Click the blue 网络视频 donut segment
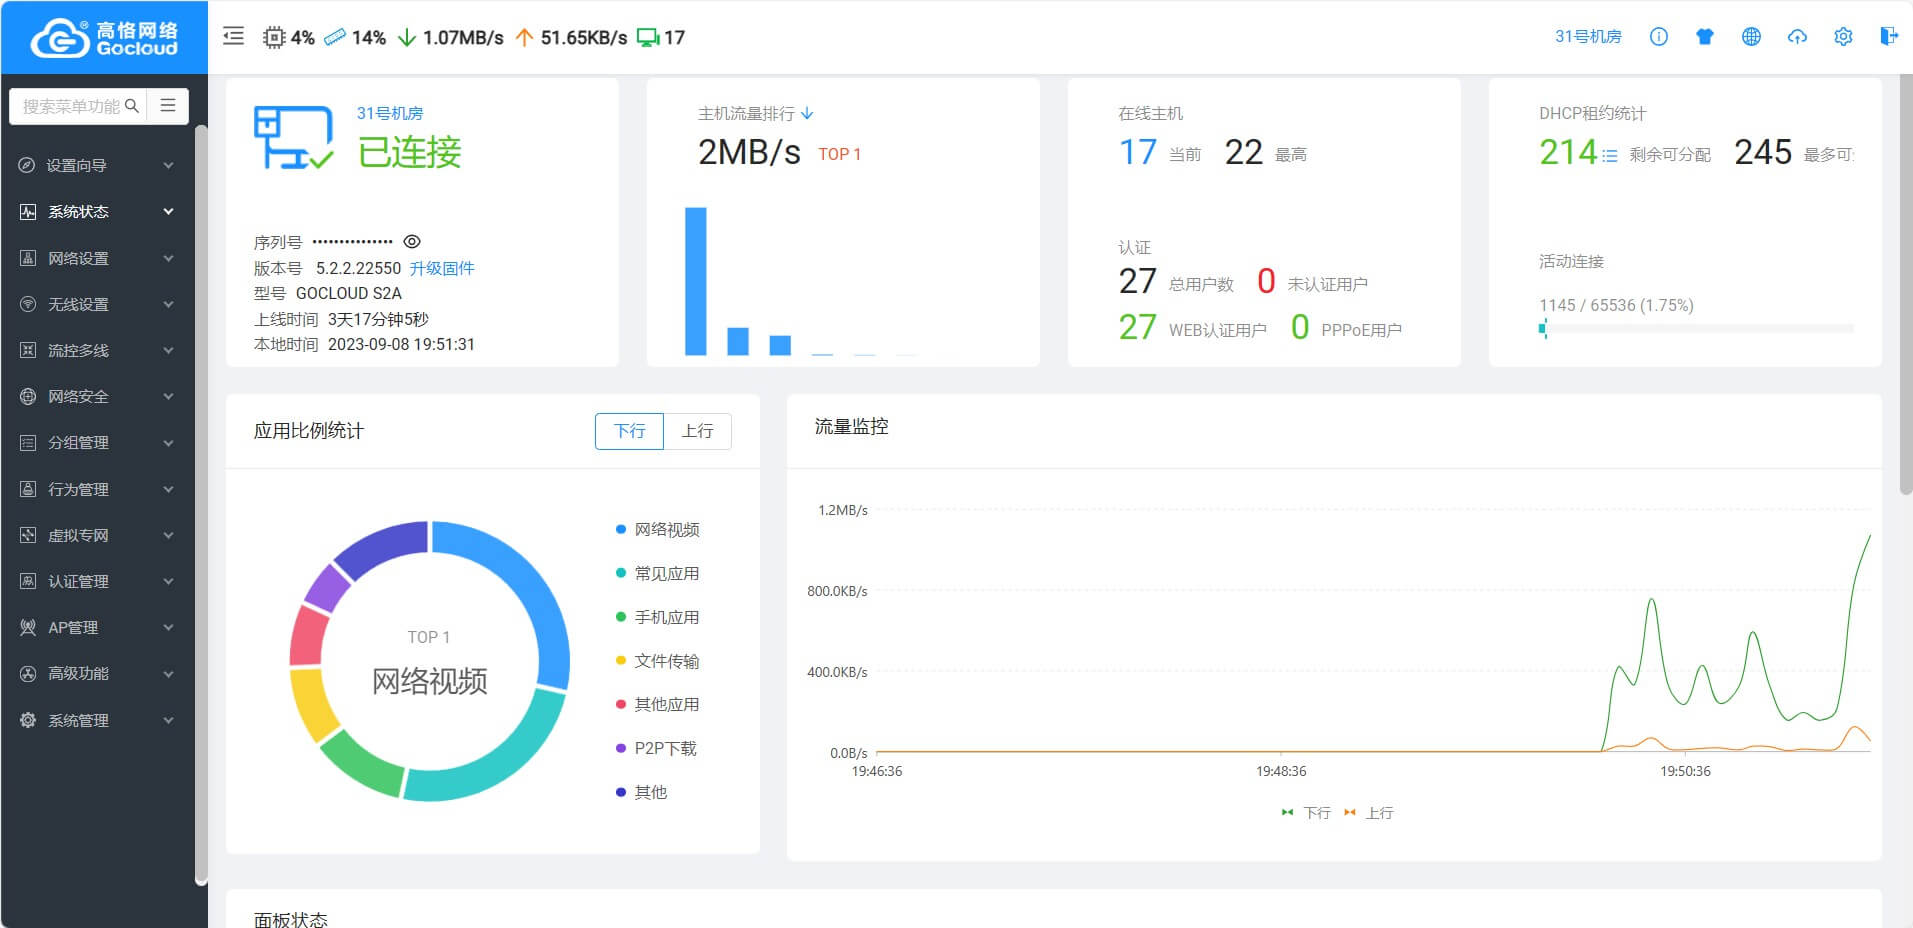This screenshot has width=1913, height=928. tap(519, 595)
